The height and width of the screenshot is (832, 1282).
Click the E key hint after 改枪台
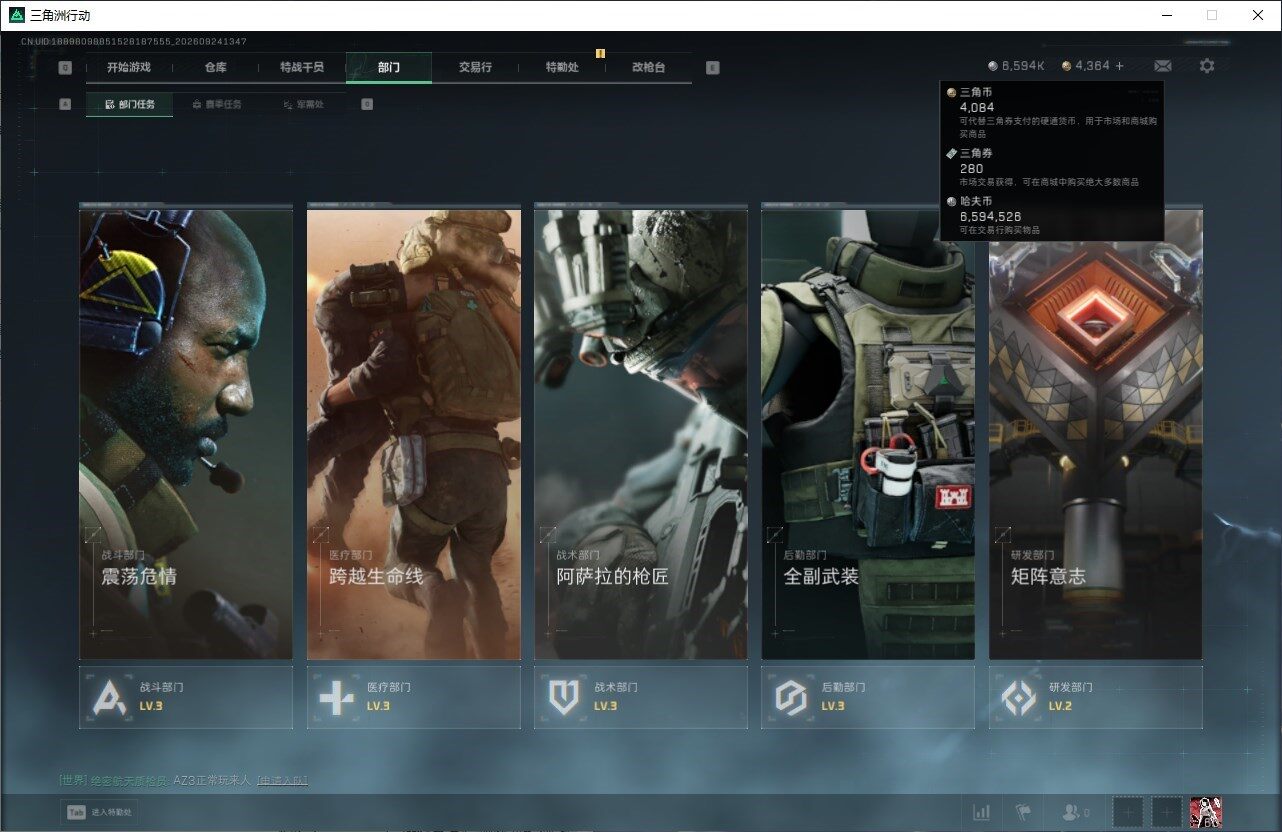712,68
